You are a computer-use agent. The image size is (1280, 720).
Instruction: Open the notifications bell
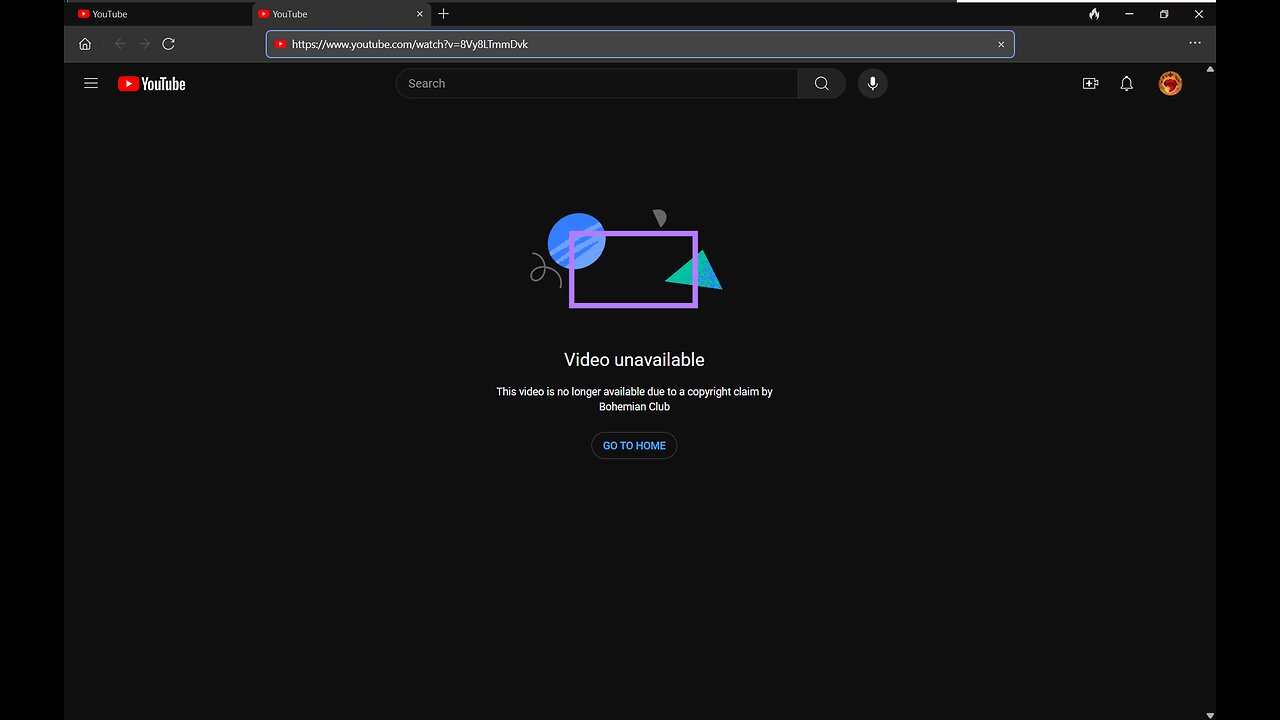pos(1127,84)
